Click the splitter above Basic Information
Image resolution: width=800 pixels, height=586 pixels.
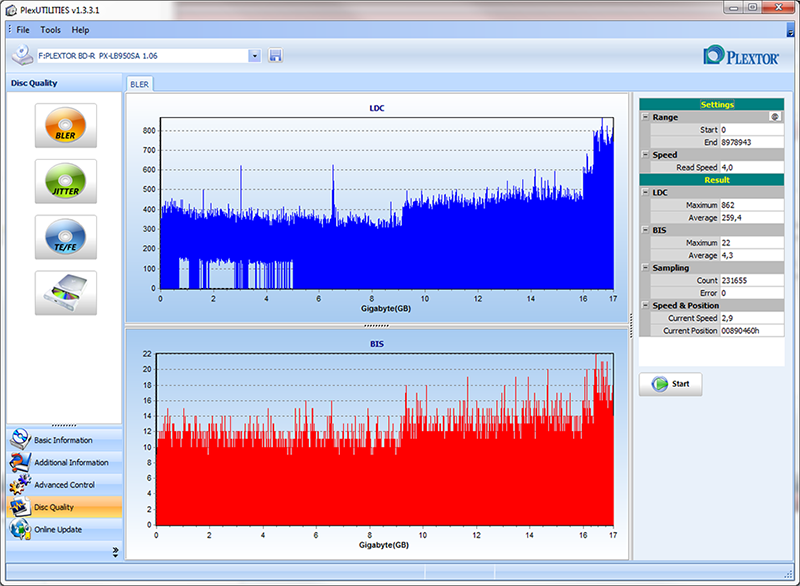tap(64, 425)
